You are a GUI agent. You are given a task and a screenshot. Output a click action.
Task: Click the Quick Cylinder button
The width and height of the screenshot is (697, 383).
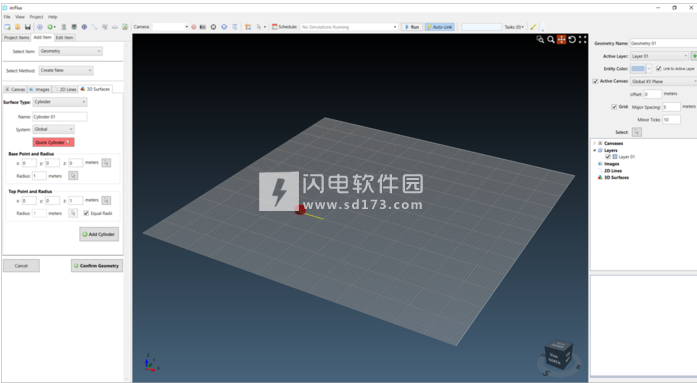click(x=53, y=142)
